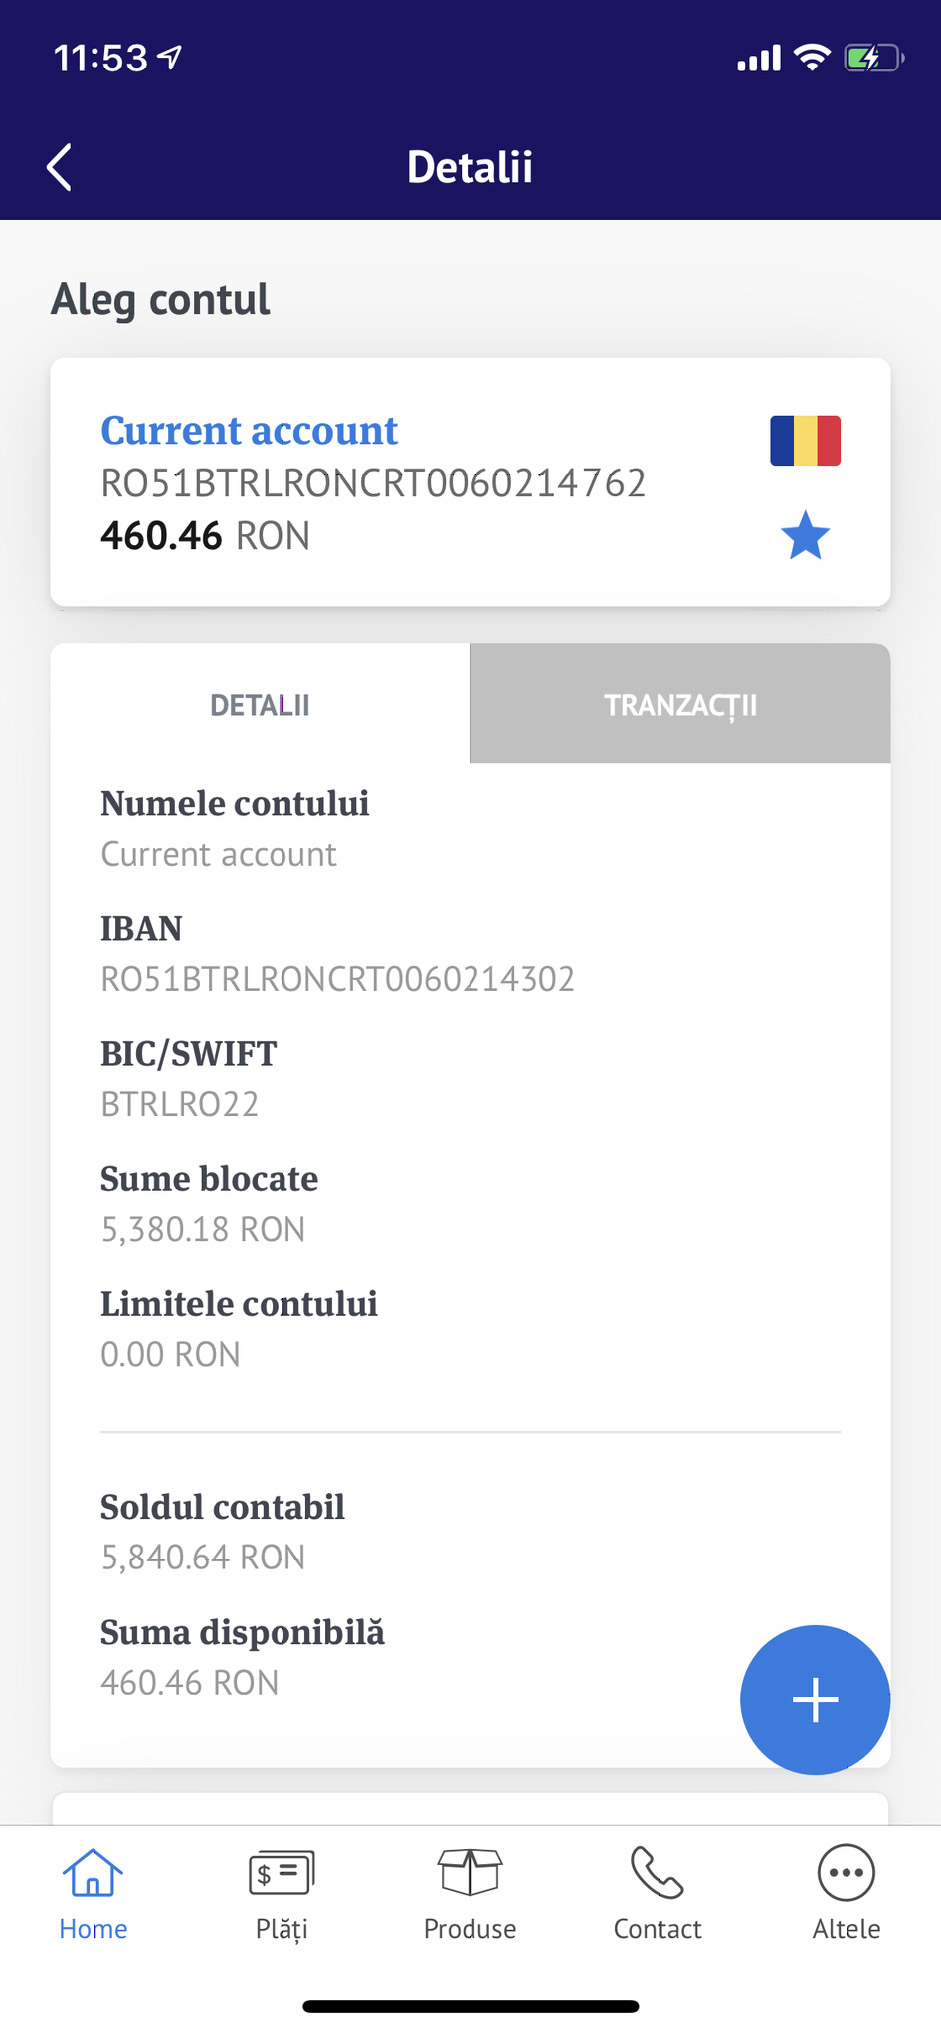Viewport: 941px width, 2033px height.
Task: Toggle the favorite star on account card
Action: (x=805, y=535)
